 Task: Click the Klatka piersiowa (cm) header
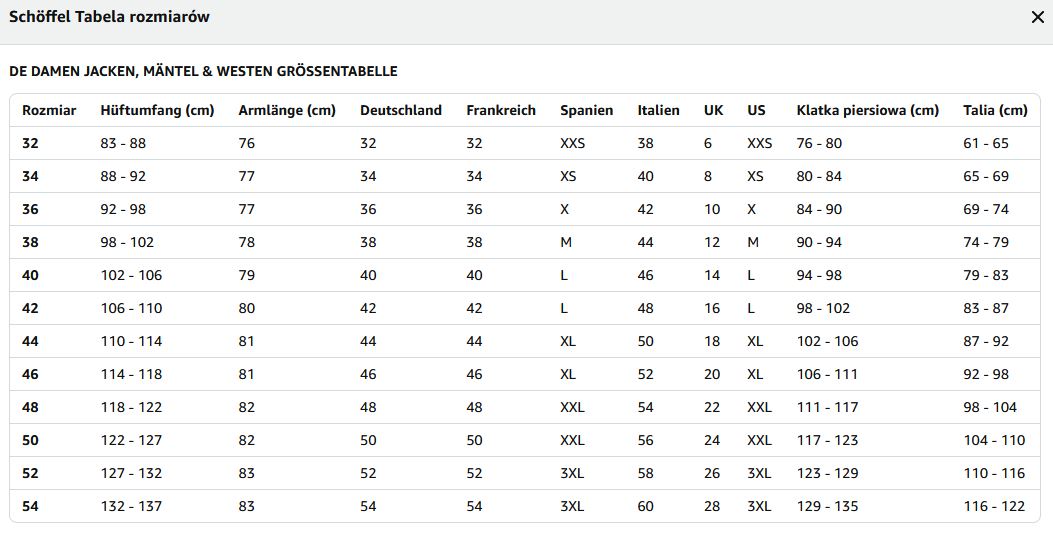pos(868,110)
